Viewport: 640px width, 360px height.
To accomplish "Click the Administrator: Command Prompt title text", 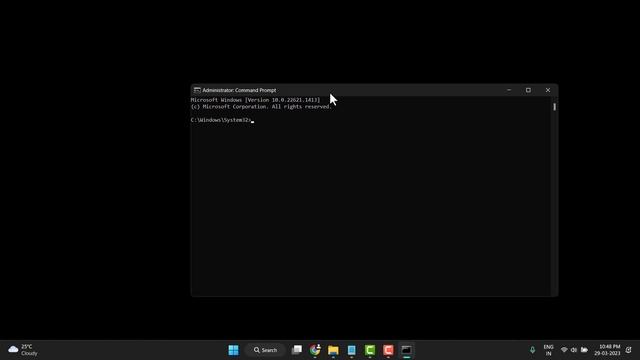I will (x=239, y=90).
